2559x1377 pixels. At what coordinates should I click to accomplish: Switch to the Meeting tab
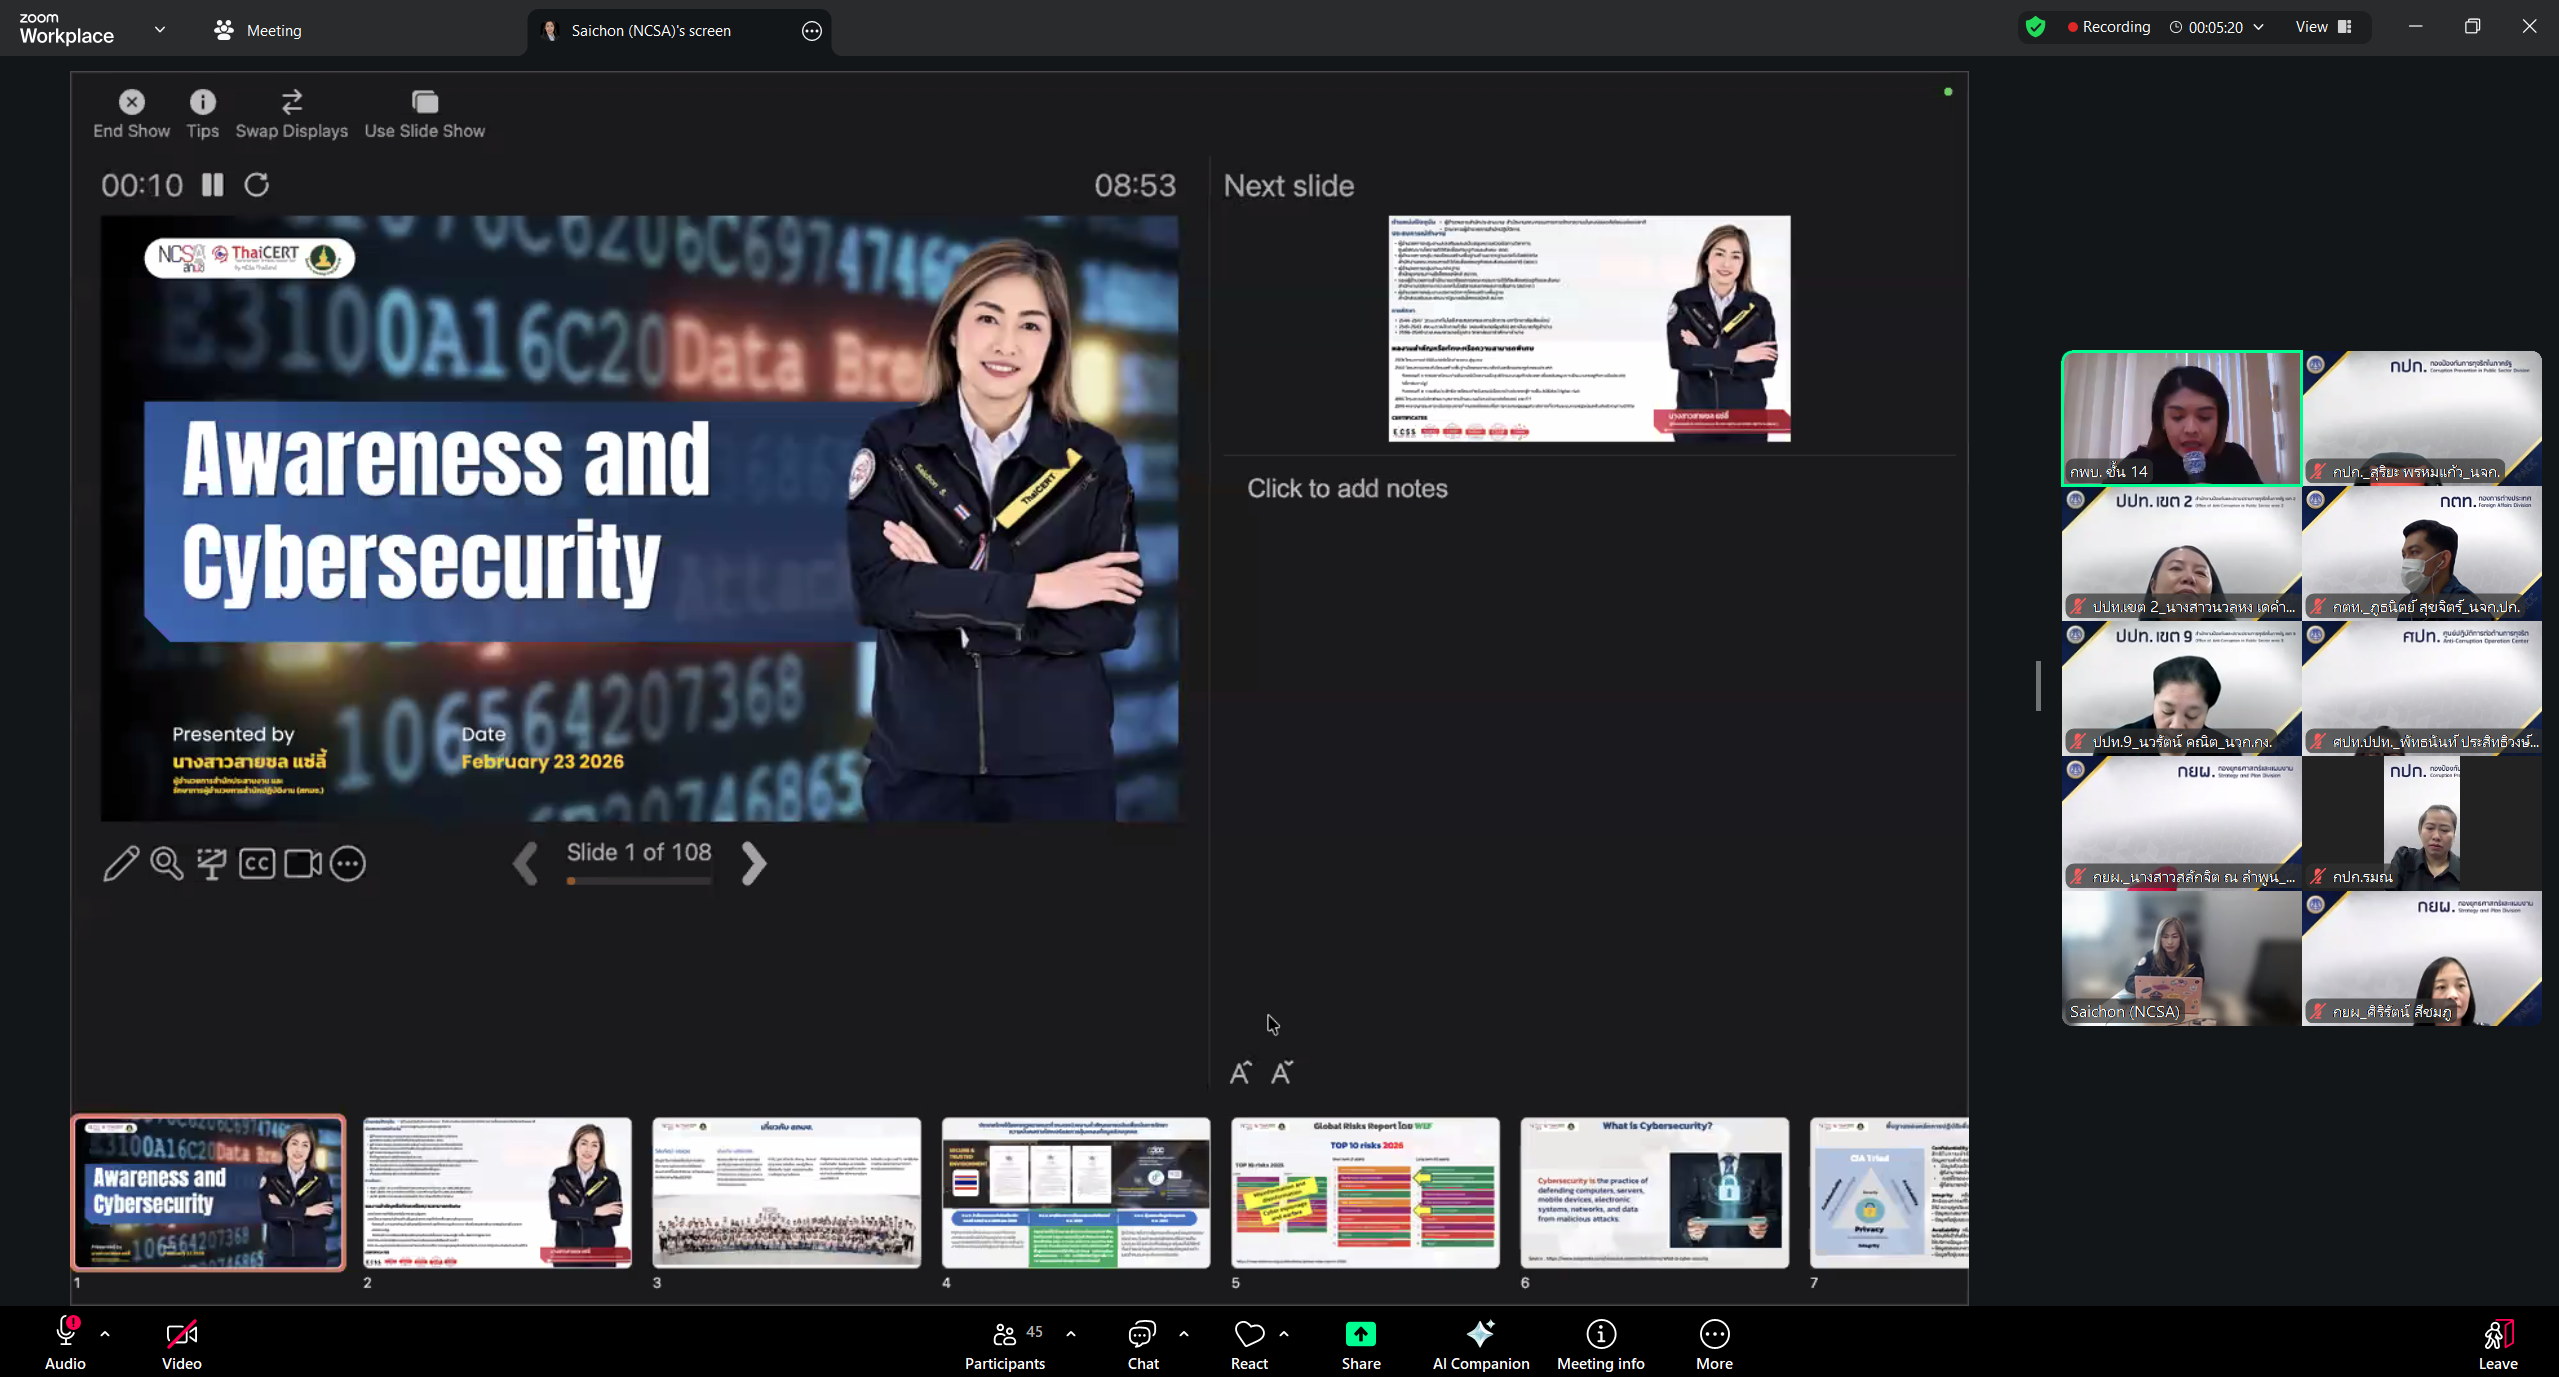pos(258,30)
